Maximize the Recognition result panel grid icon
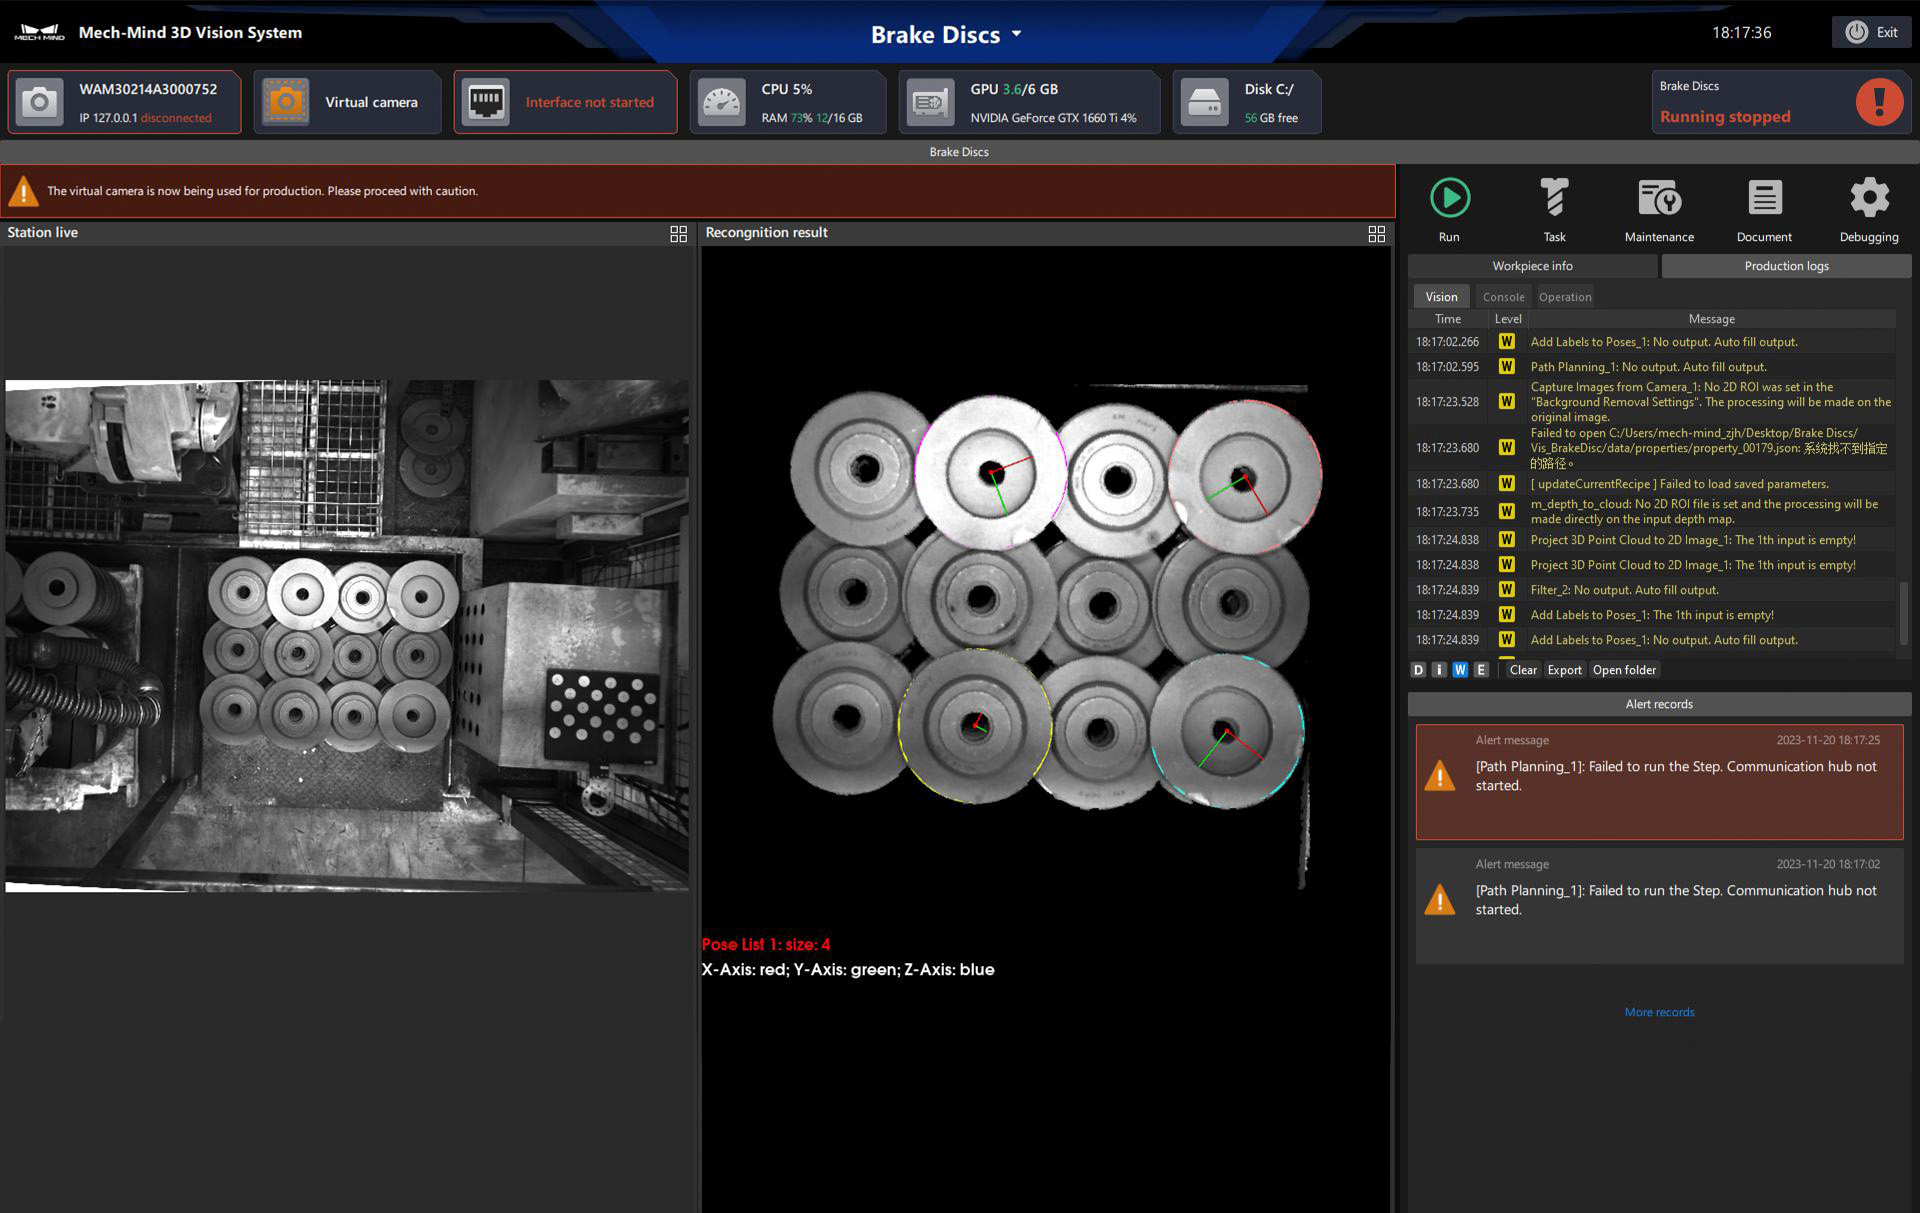This screenshot has height=1213, width=1920. pyautogui.click(x=1376, y=233)
